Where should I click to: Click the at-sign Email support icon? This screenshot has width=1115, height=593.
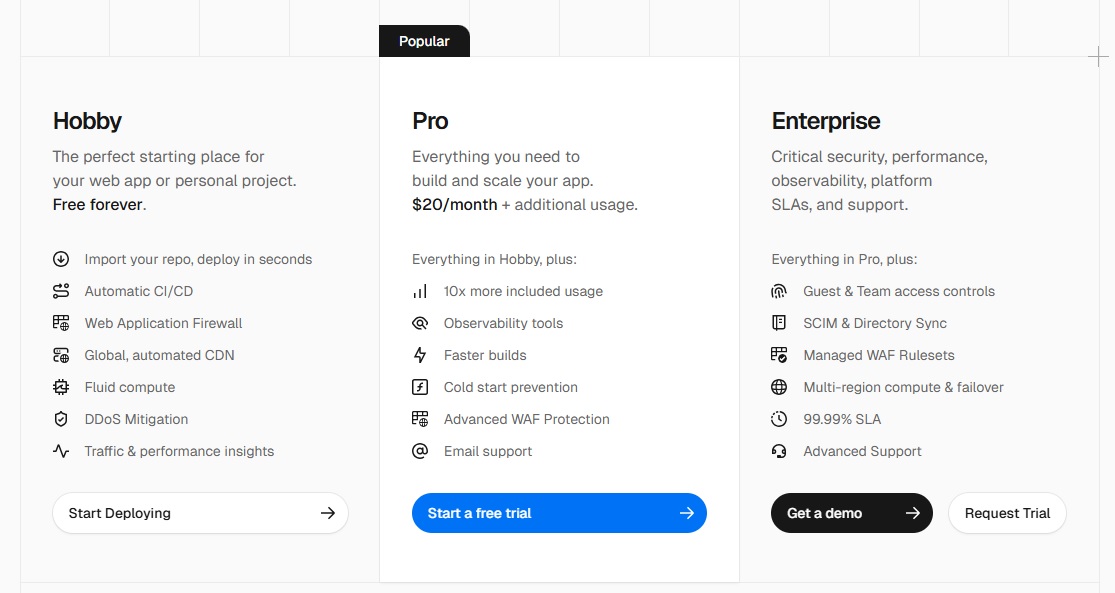[420, 452]
